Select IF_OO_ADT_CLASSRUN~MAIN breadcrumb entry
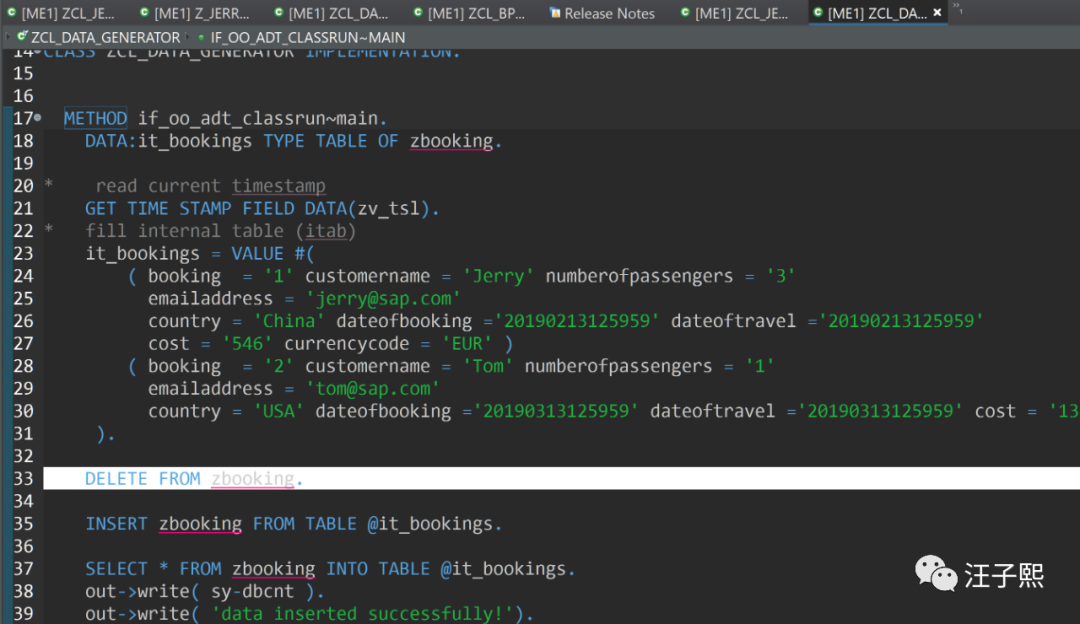The height and width of the screenshot is (624, 1080). [307, 37]
